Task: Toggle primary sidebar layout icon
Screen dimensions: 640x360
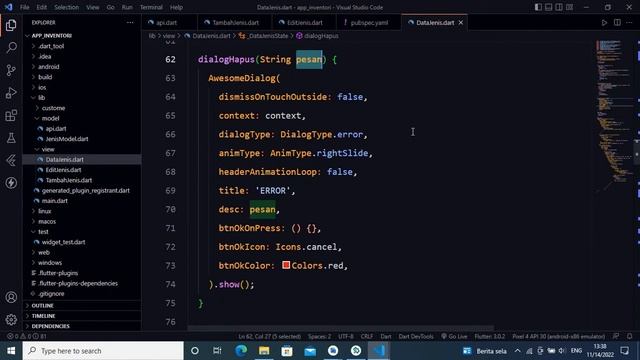Action: pos(538,7)
